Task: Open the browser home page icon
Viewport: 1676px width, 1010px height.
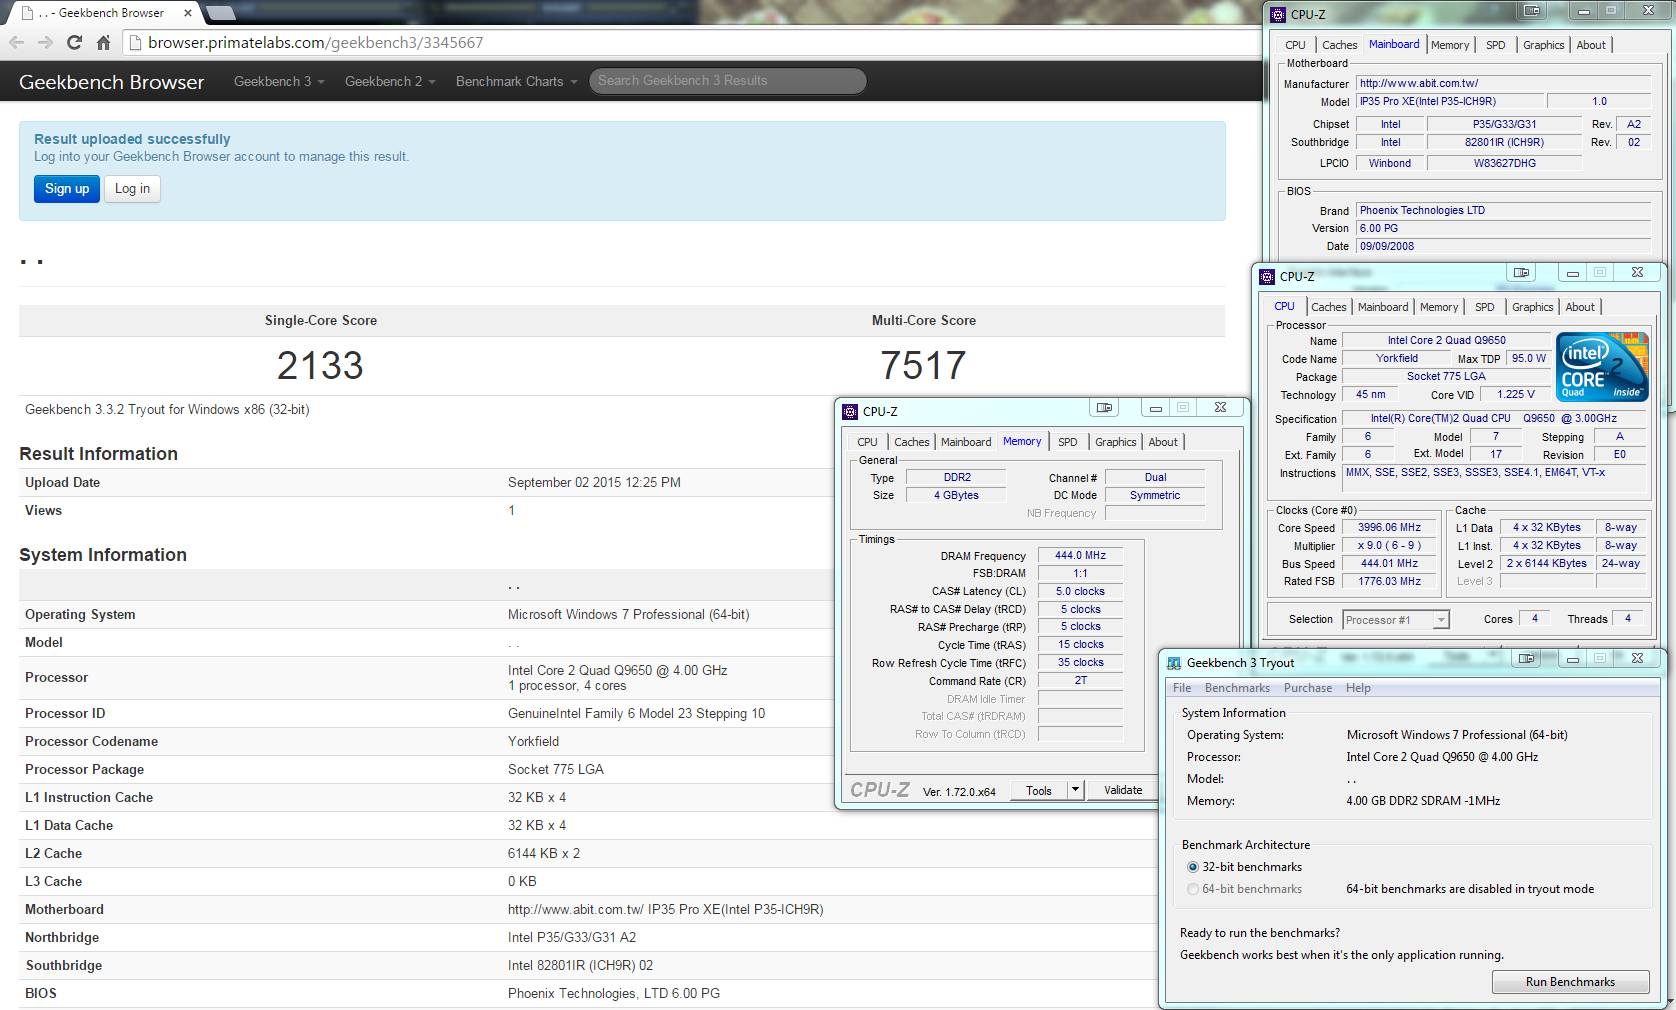Action: click(103, 42)
